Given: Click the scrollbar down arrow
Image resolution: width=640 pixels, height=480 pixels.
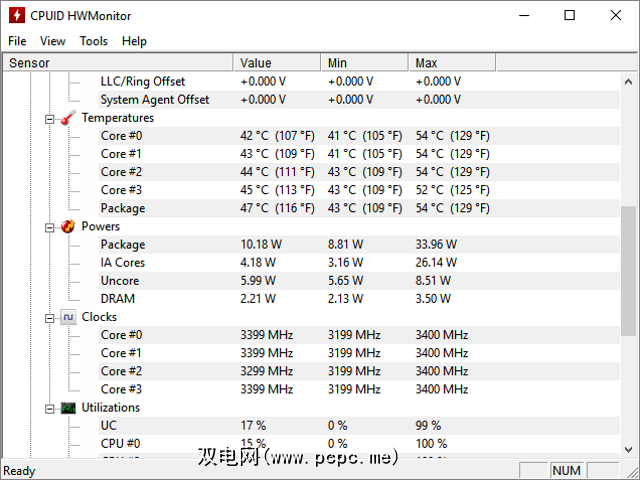Looking at the screenshot, I should pos(628,449).
